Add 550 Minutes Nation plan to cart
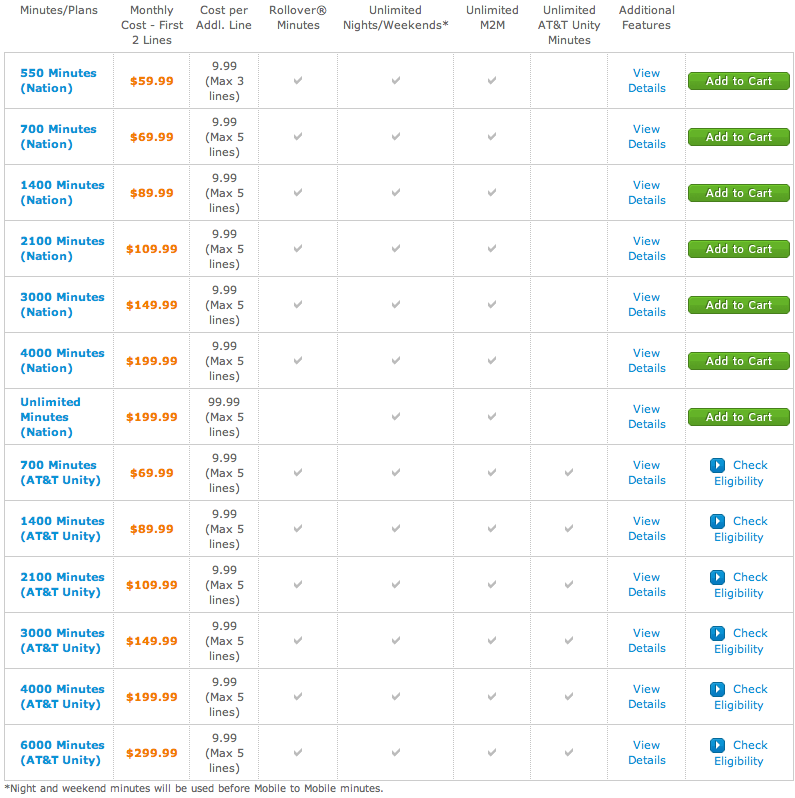 click(x=738, y=81)
